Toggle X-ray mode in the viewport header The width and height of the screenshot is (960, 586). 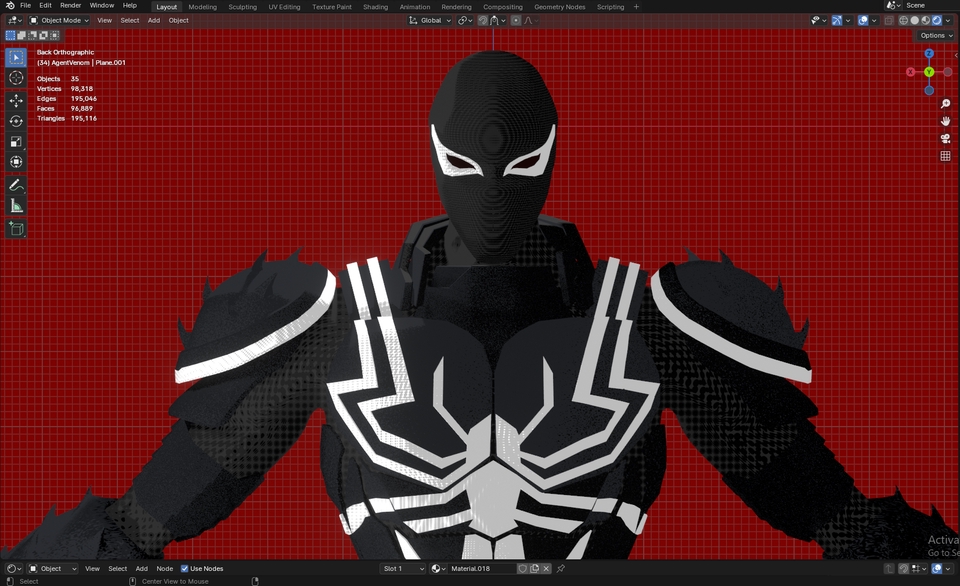click(x=889, y=20)
